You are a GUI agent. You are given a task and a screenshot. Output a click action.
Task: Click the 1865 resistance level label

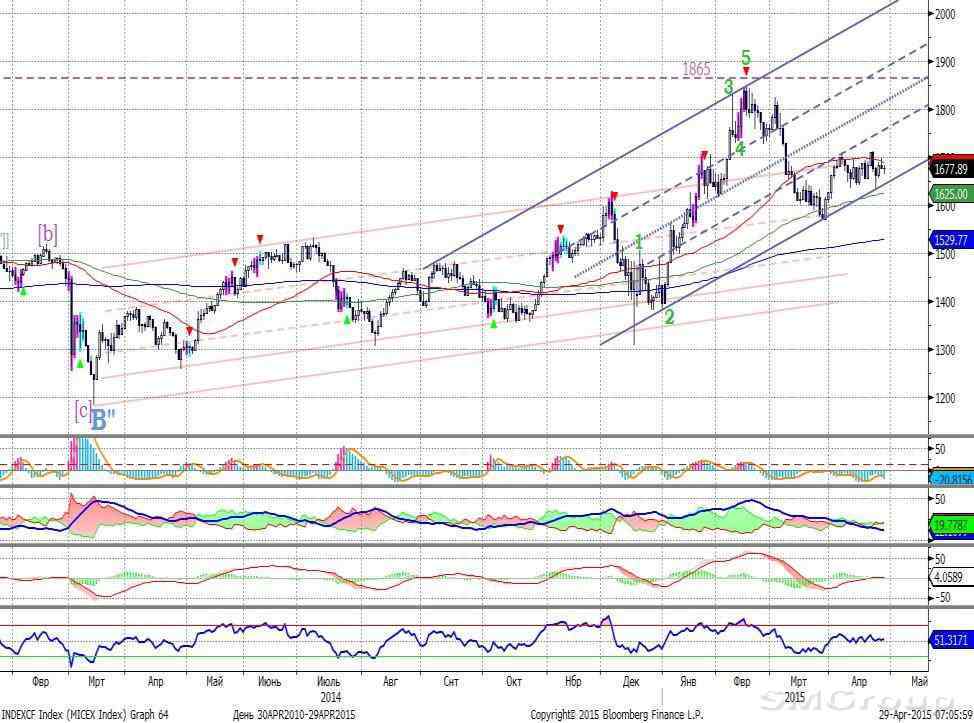696,69
